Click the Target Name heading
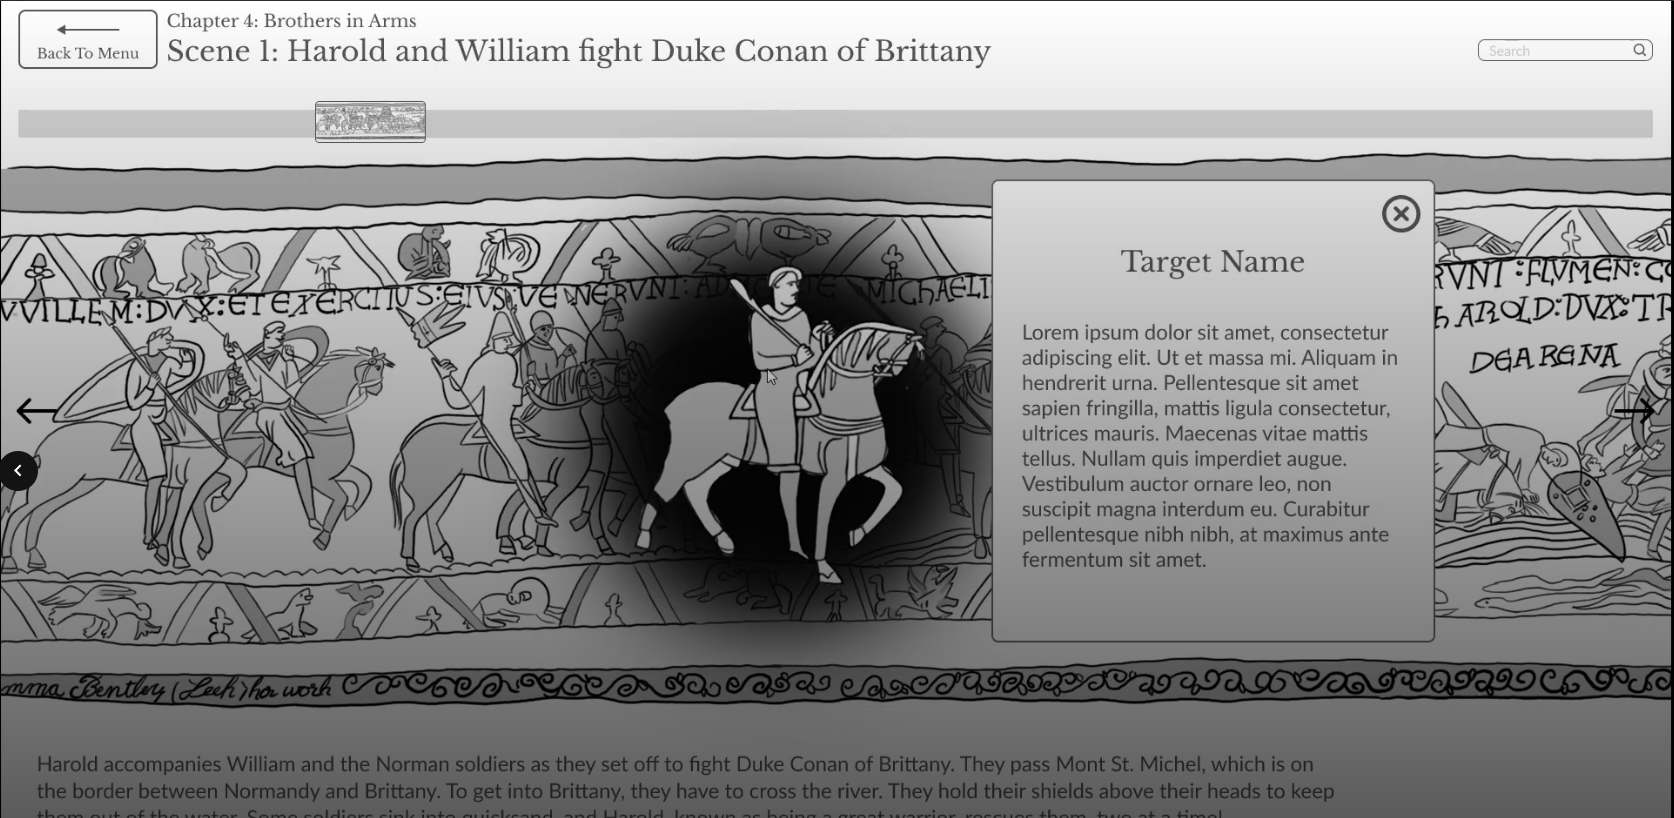The width and height of the screenshot is (1674, 818). [x=1212, y=262]
